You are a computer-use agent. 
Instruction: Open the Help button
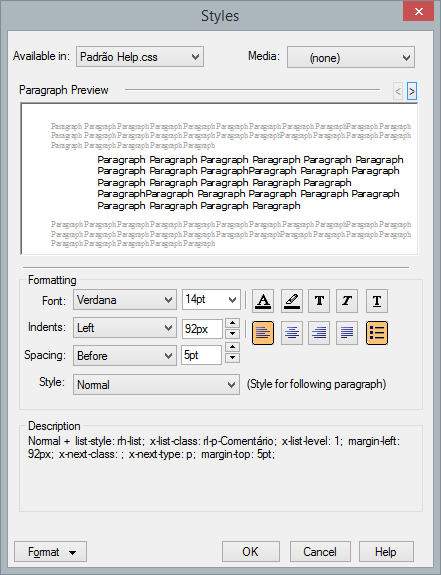(386, 552)
